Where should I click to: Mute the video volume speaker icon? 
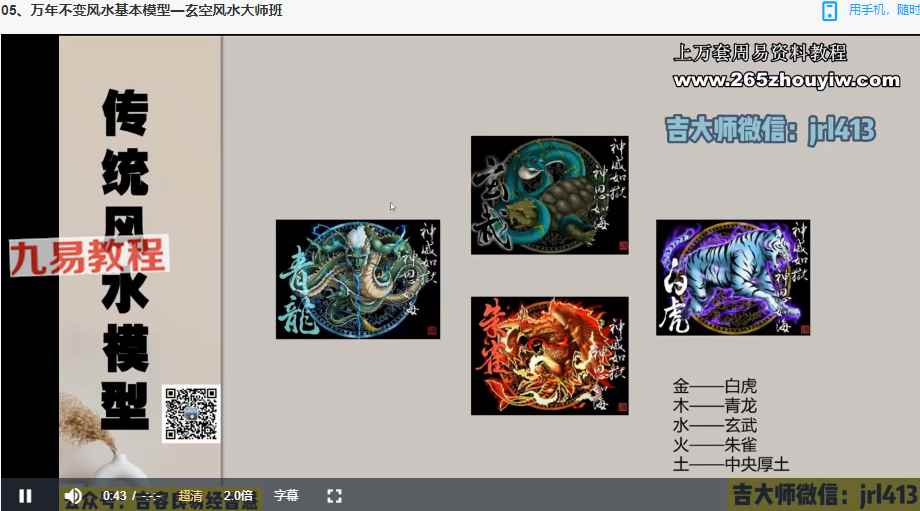click(x=73, y=496)
